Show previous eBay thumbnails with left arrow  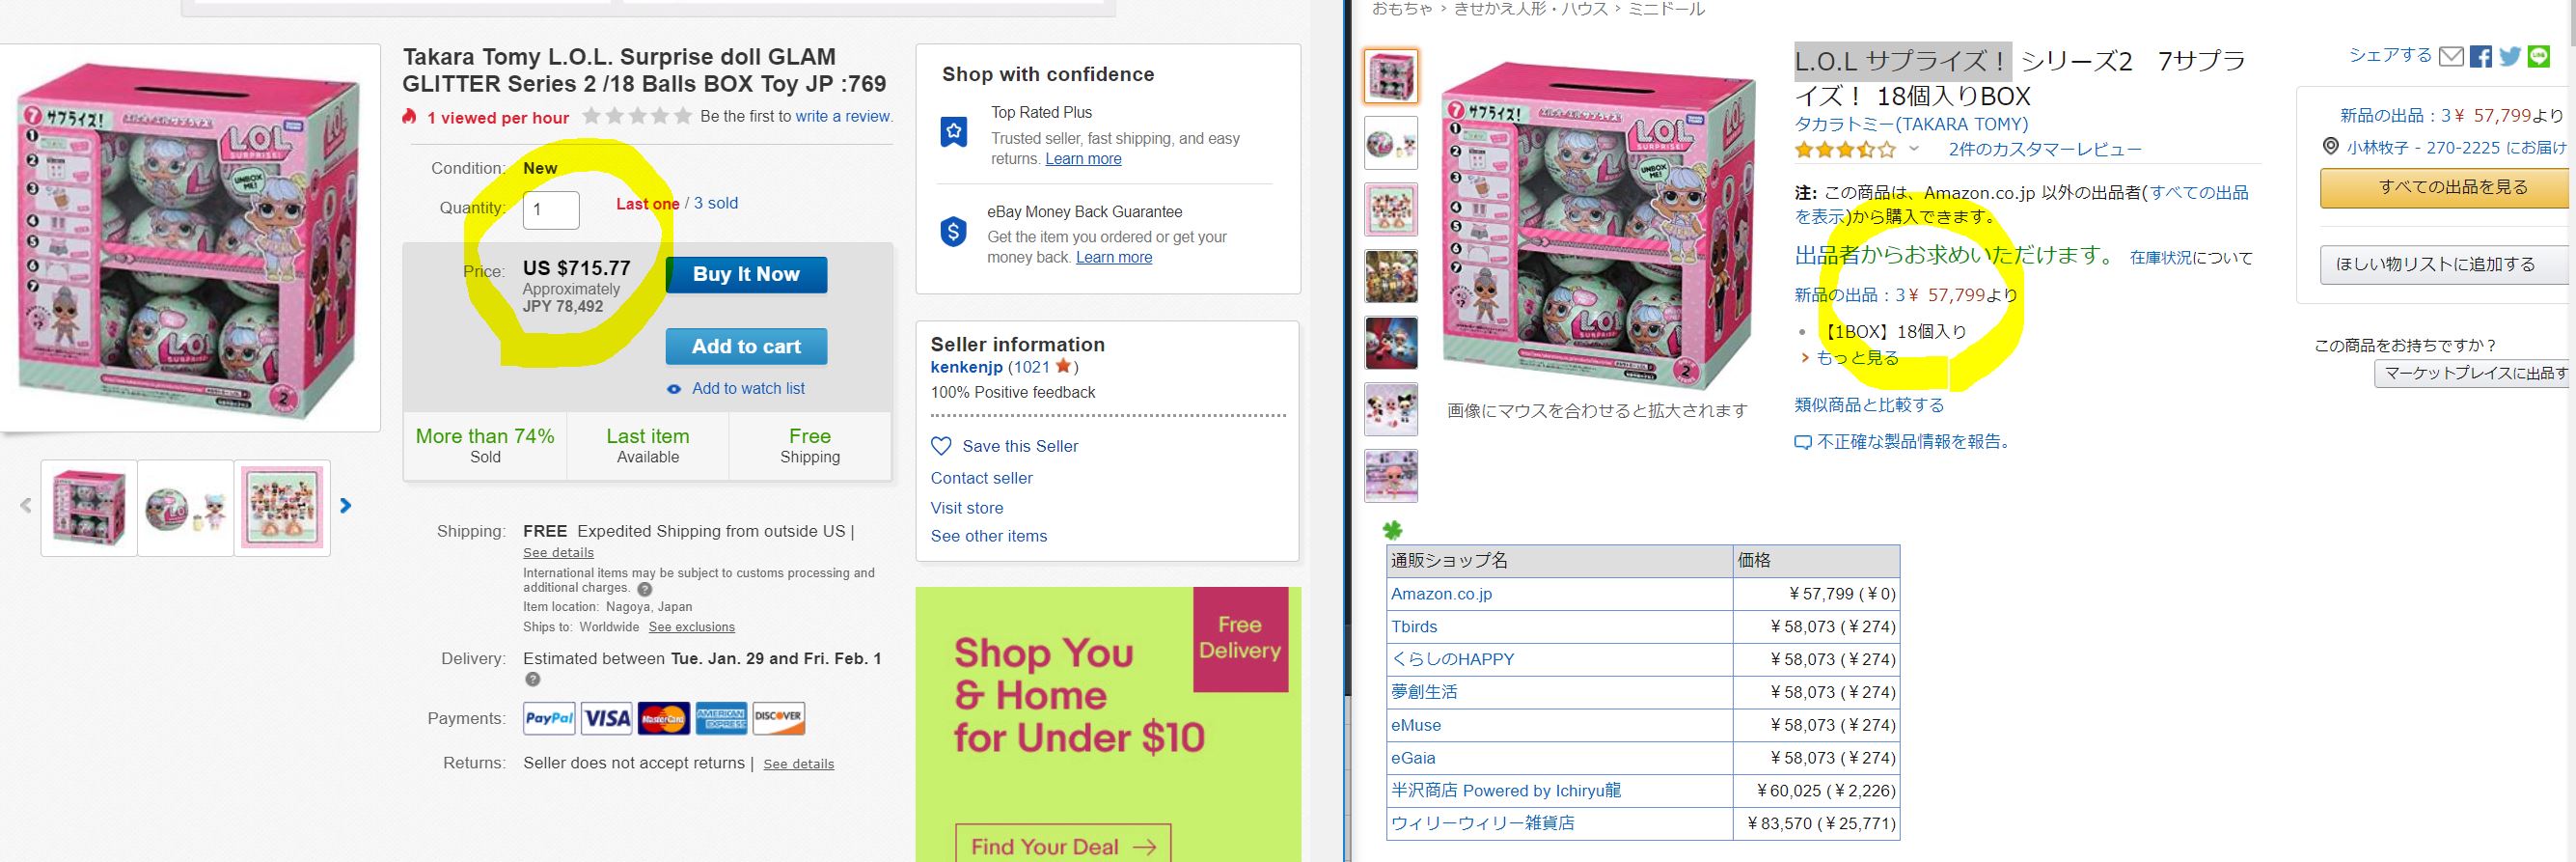[x=26, y=506]
